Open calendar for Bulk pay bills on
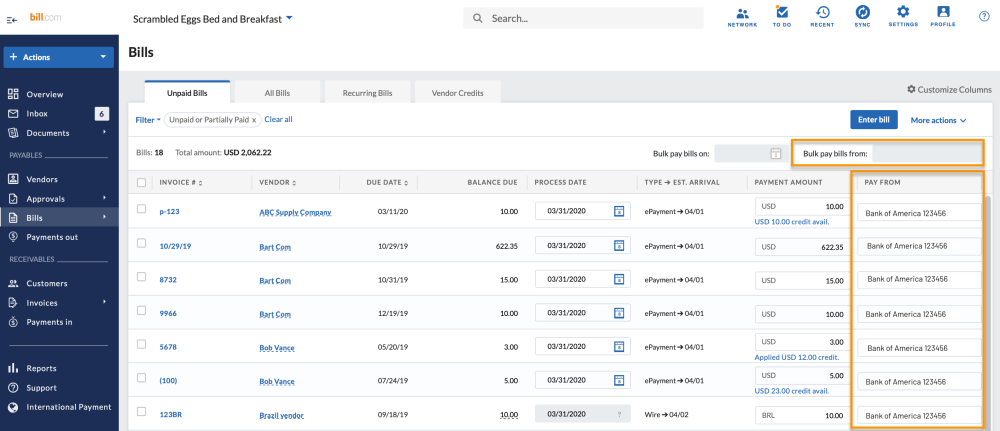Screen dimensions: 1000x431 pyautogui.click(x=776, y=154)
